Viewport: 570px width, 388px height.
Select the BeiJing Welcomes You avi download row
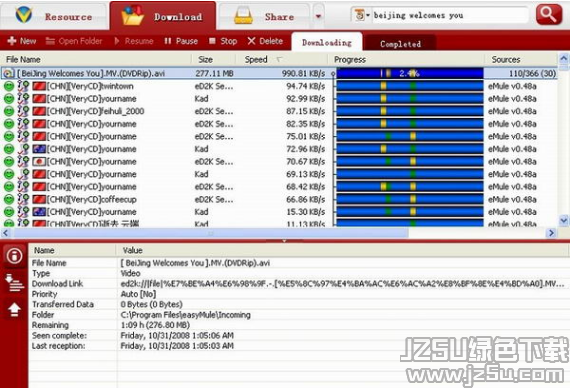pos(279,73)
